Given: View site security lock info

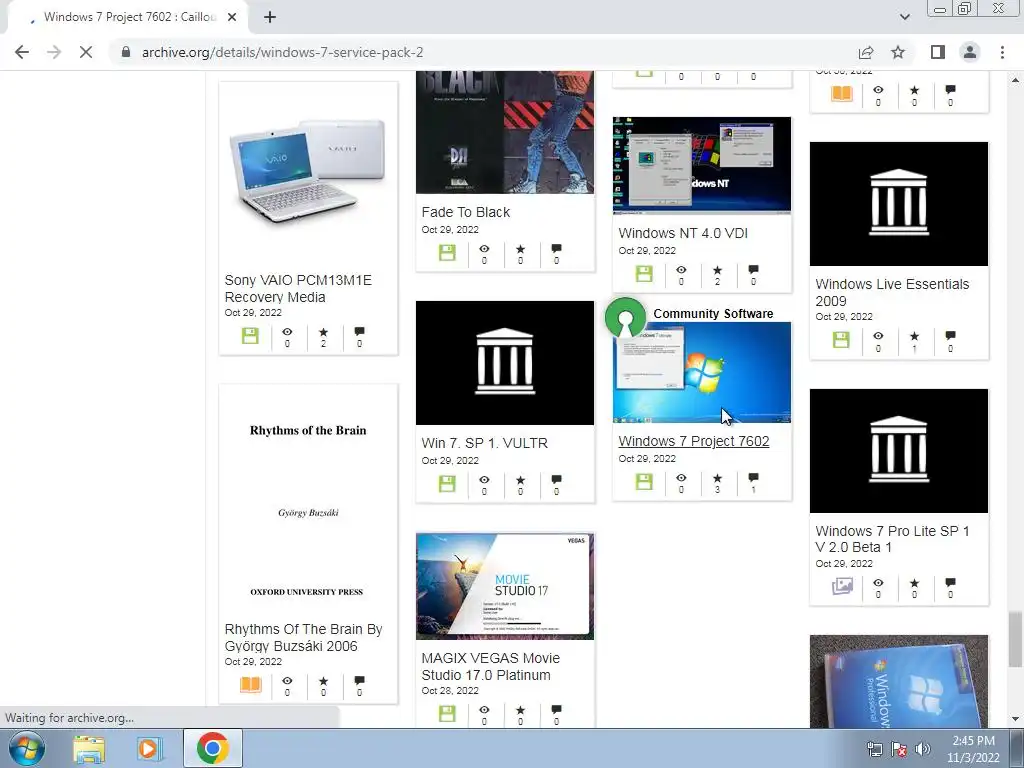Looking at the screenshot, I should [x=126, y=52].
